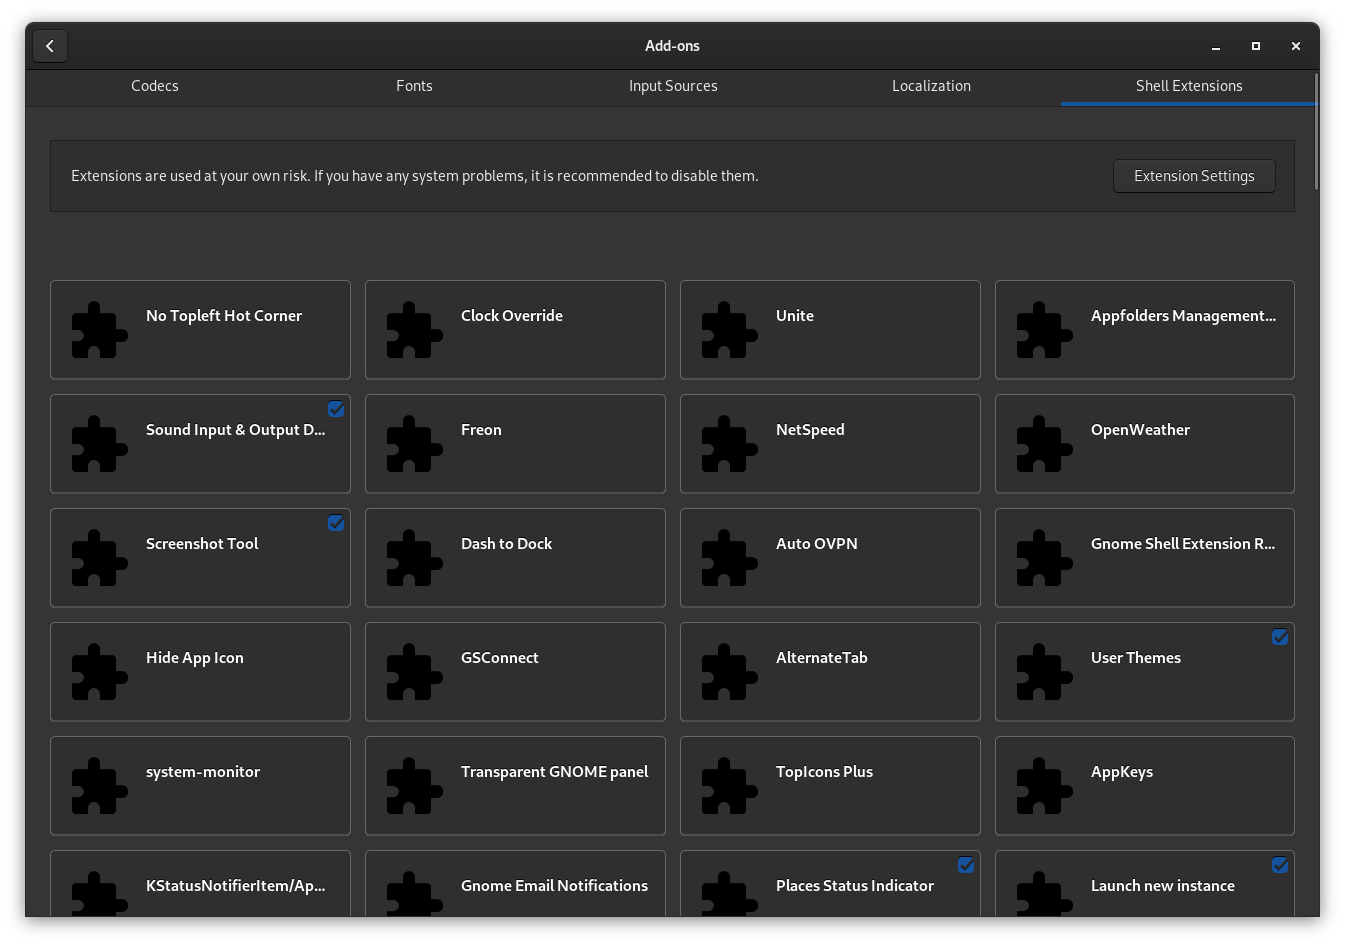Image resolution: width=1345 pixels, height=945 pixels.
Task: Open the Input Sources tab
Action: [673, 86]
